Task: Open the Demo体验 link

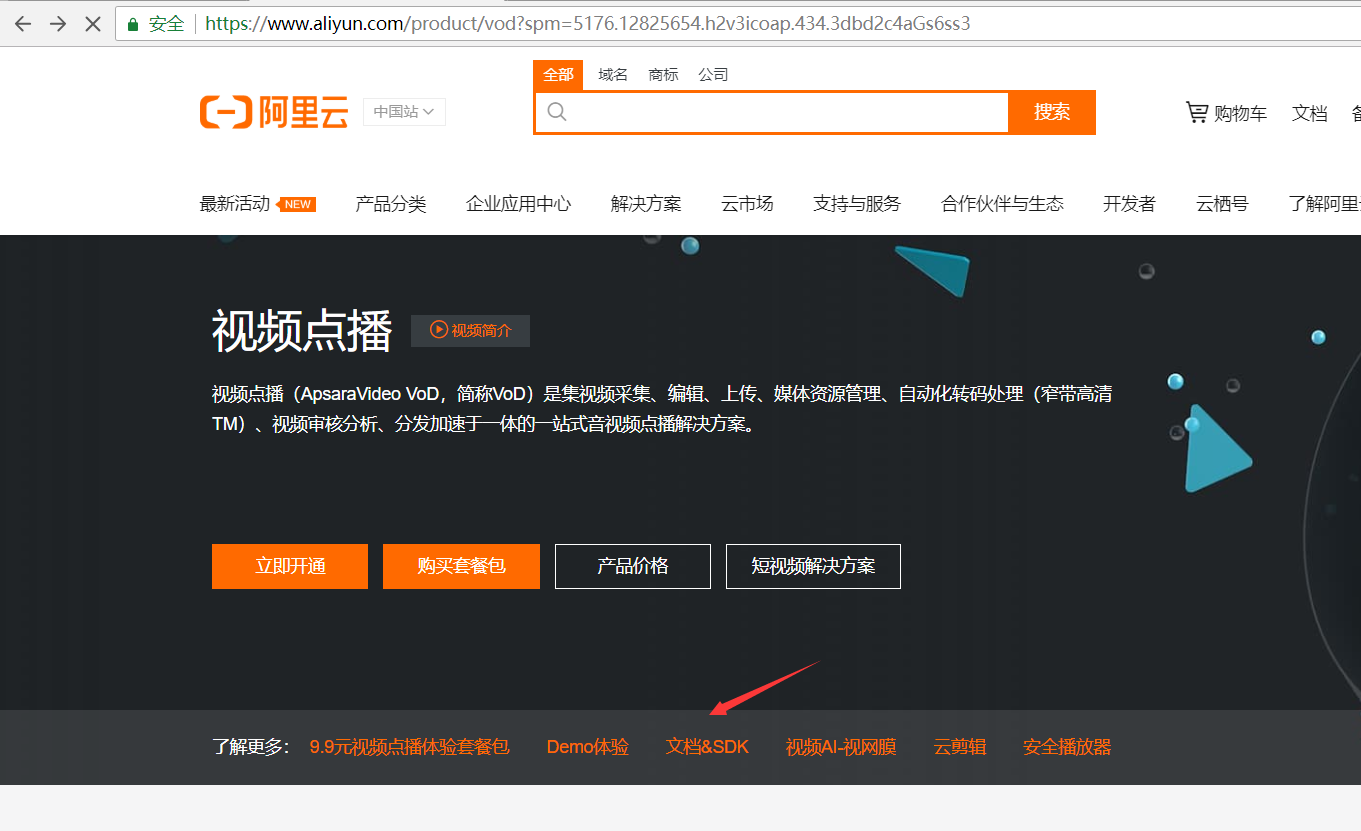Action: 588,747
